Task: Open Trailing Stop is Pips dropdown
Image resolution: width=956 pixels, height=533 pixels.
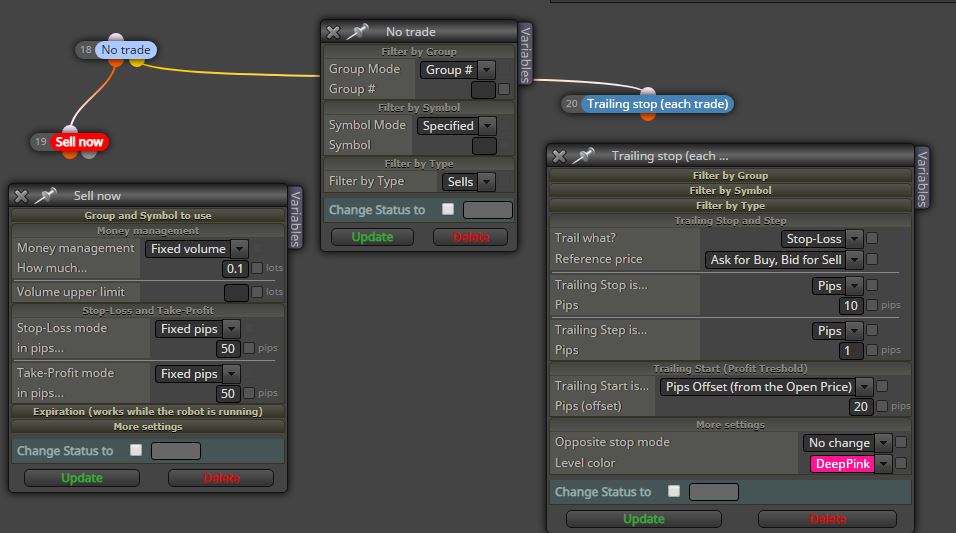Action: pos(837,286)
